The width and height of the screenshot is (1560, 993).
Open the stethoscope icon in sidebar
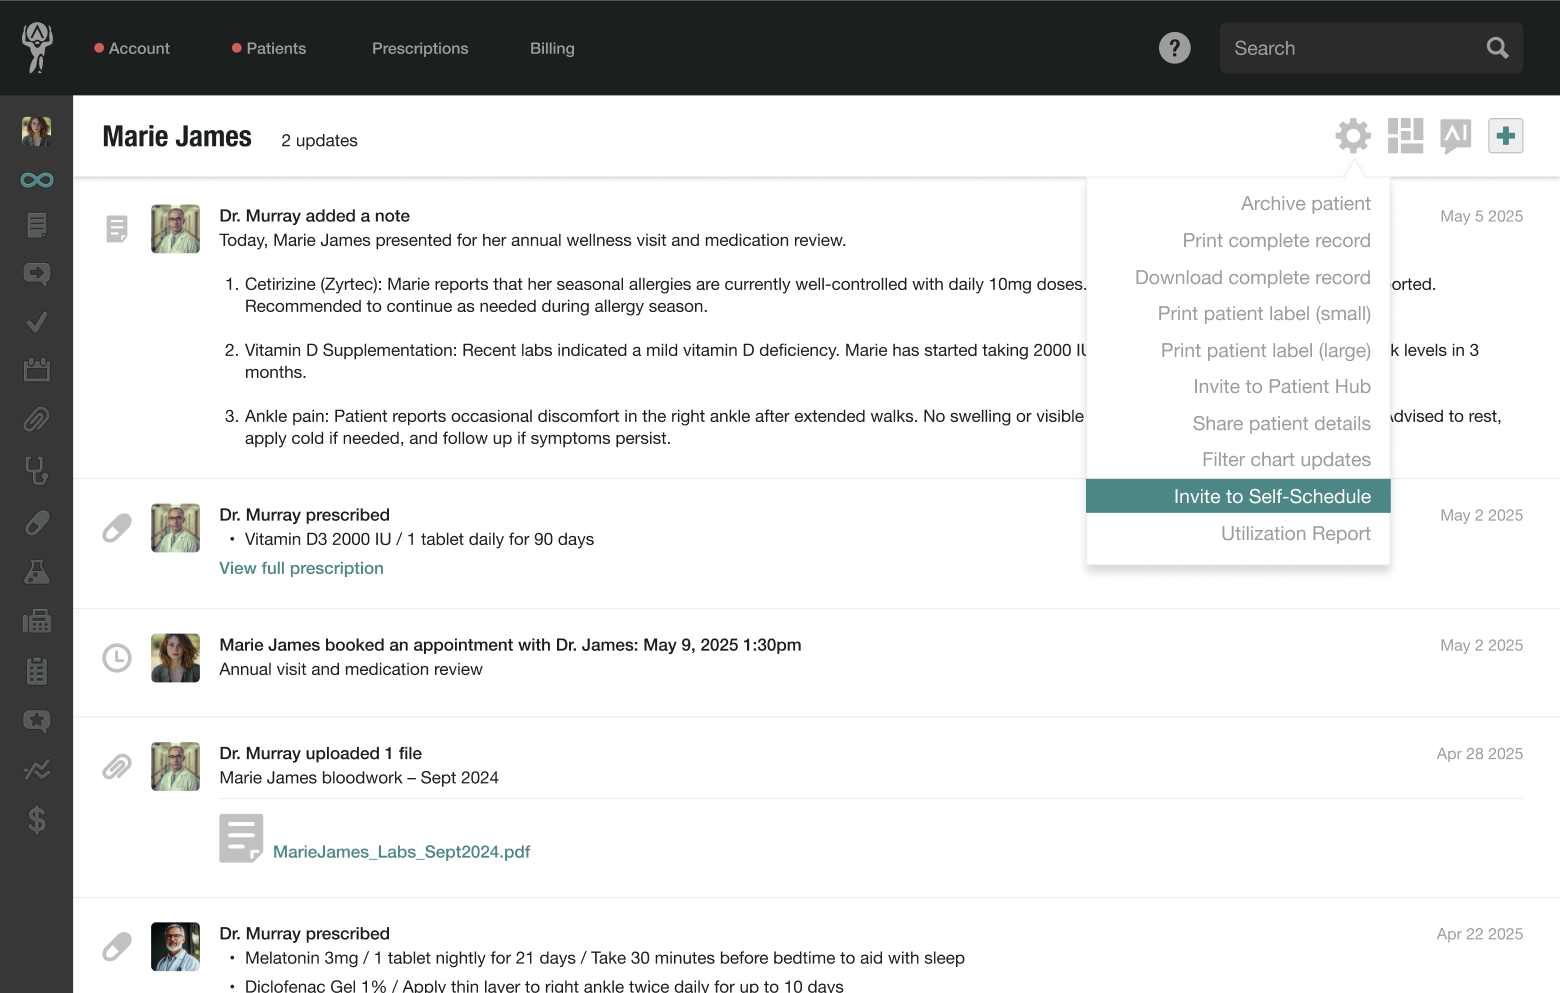(x=37, y=470)
